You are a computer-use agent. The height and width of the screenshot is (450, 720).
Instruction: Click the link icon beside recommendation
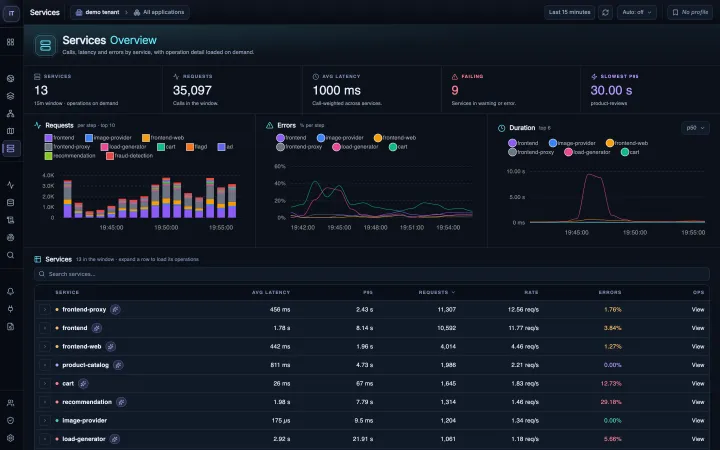pyautogui.click(x=121, y=402)
